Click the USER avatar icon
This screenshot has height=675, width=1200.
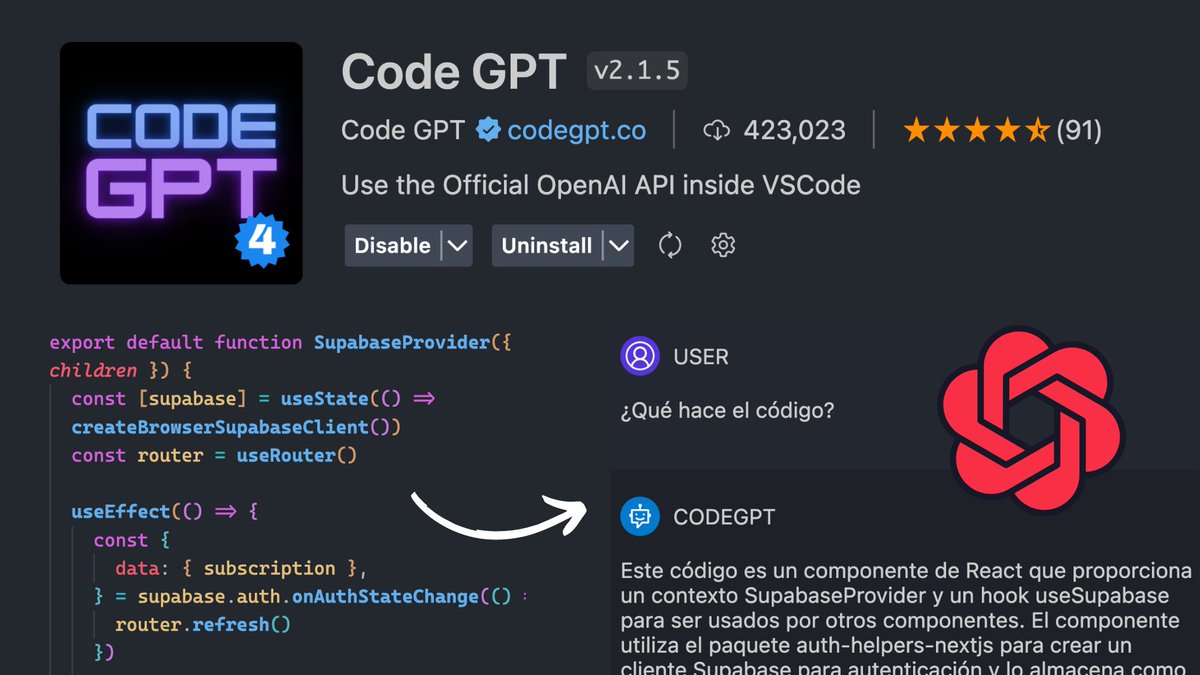tap(640, 357)
